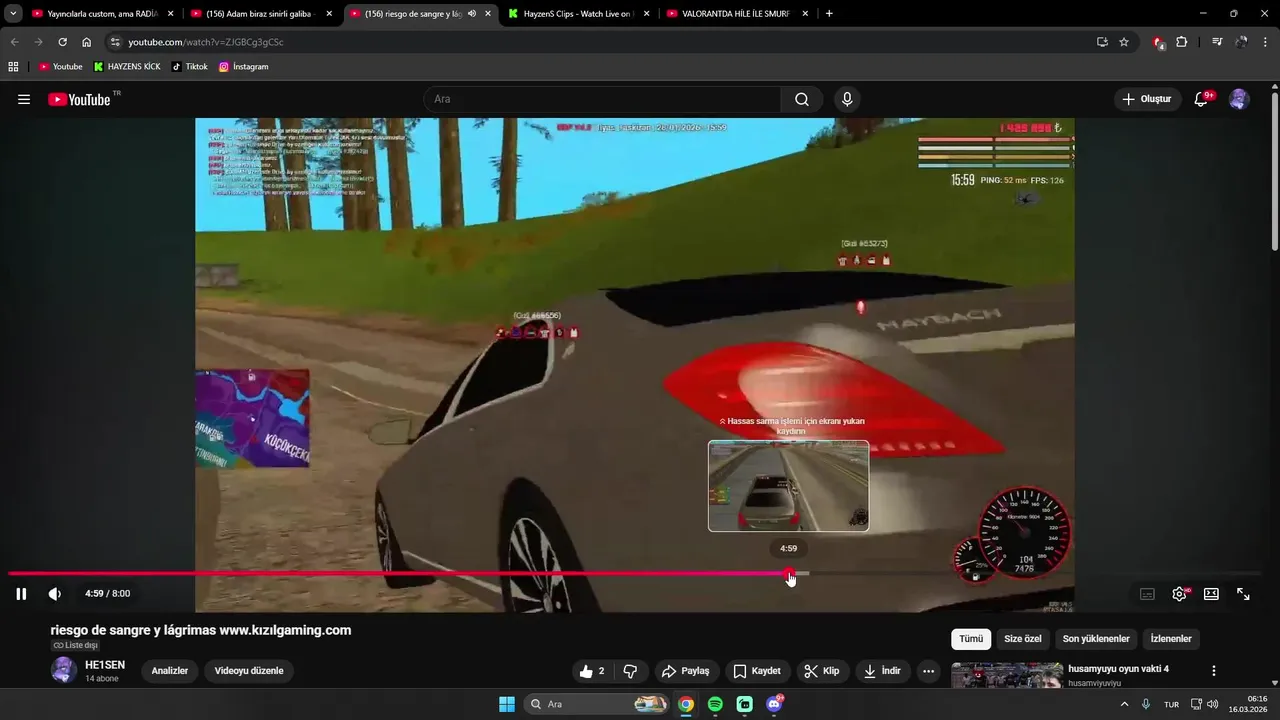Bookmark this page with the star

[x=1124, y=42]
